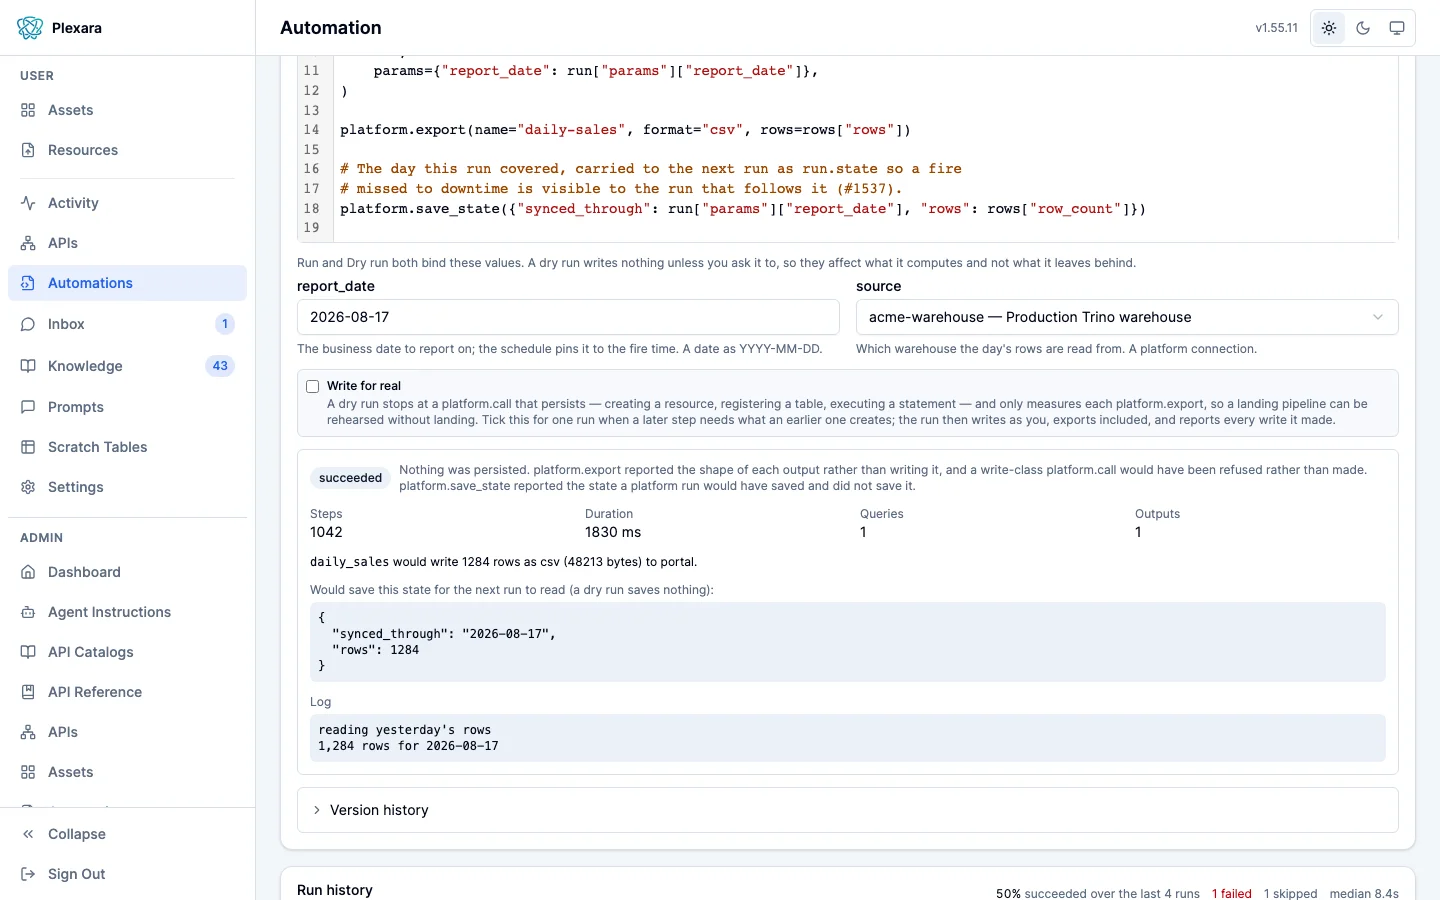Open Knowledge from the sidebar menu
Screen dimensions: 1440x900
pos(127,366)
